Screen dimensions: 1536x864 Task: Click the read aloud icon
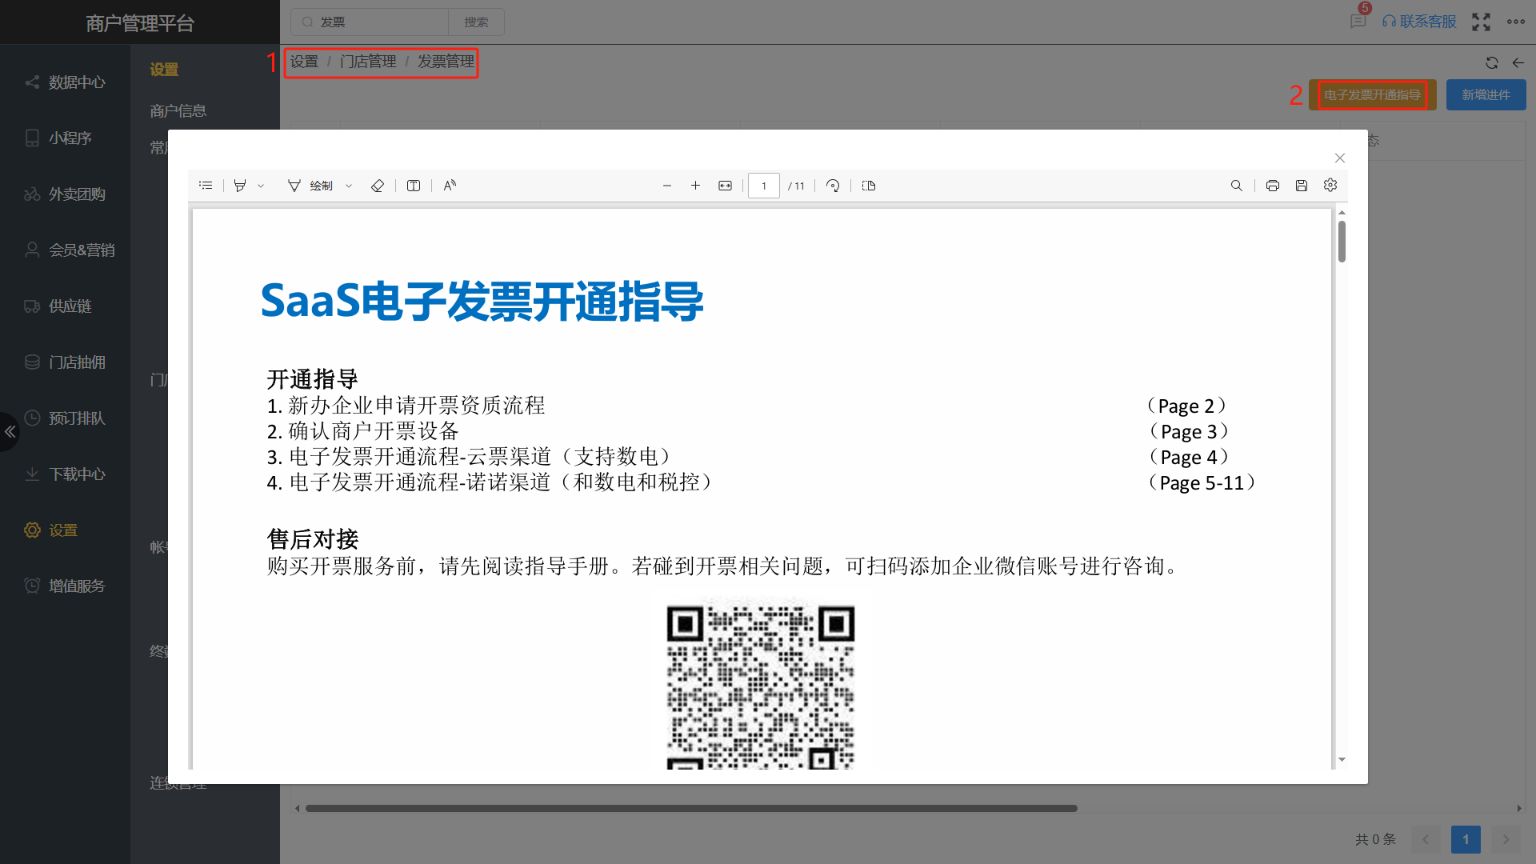(x=450, y=185)
